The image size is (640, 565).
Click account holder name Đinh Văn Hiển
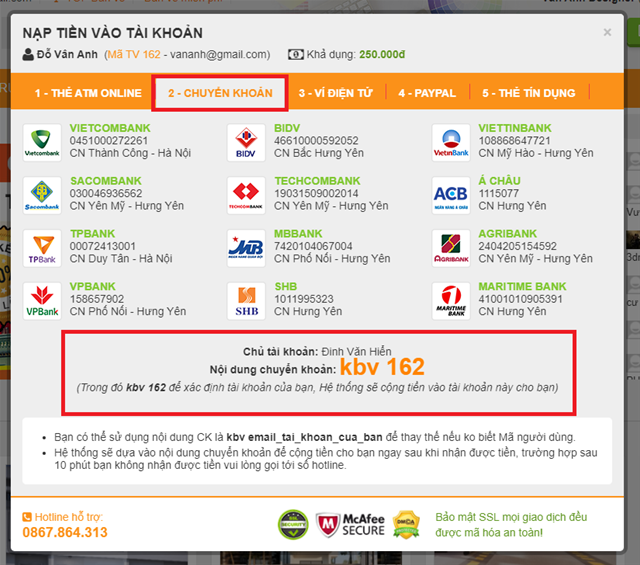tap(356, 351)
